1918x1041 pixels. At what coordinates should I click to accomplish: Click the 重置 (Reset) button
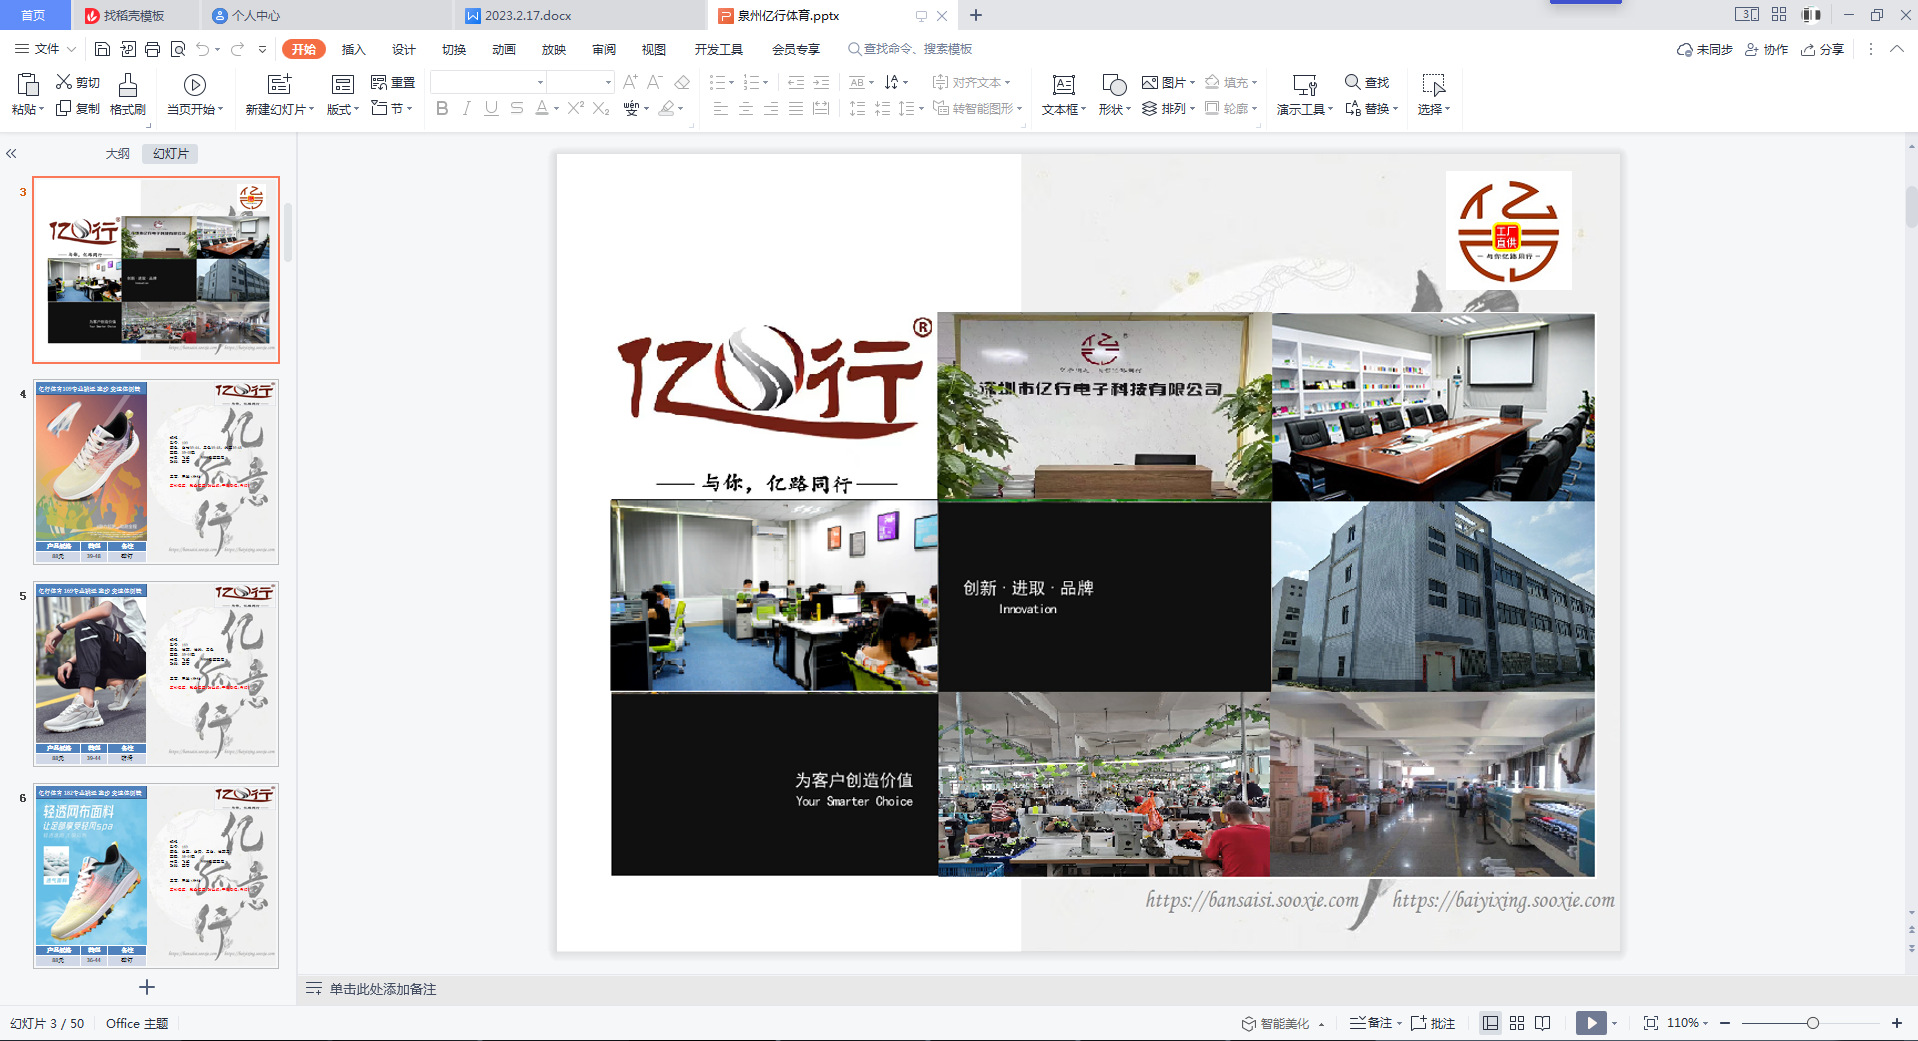coord(392,82)
